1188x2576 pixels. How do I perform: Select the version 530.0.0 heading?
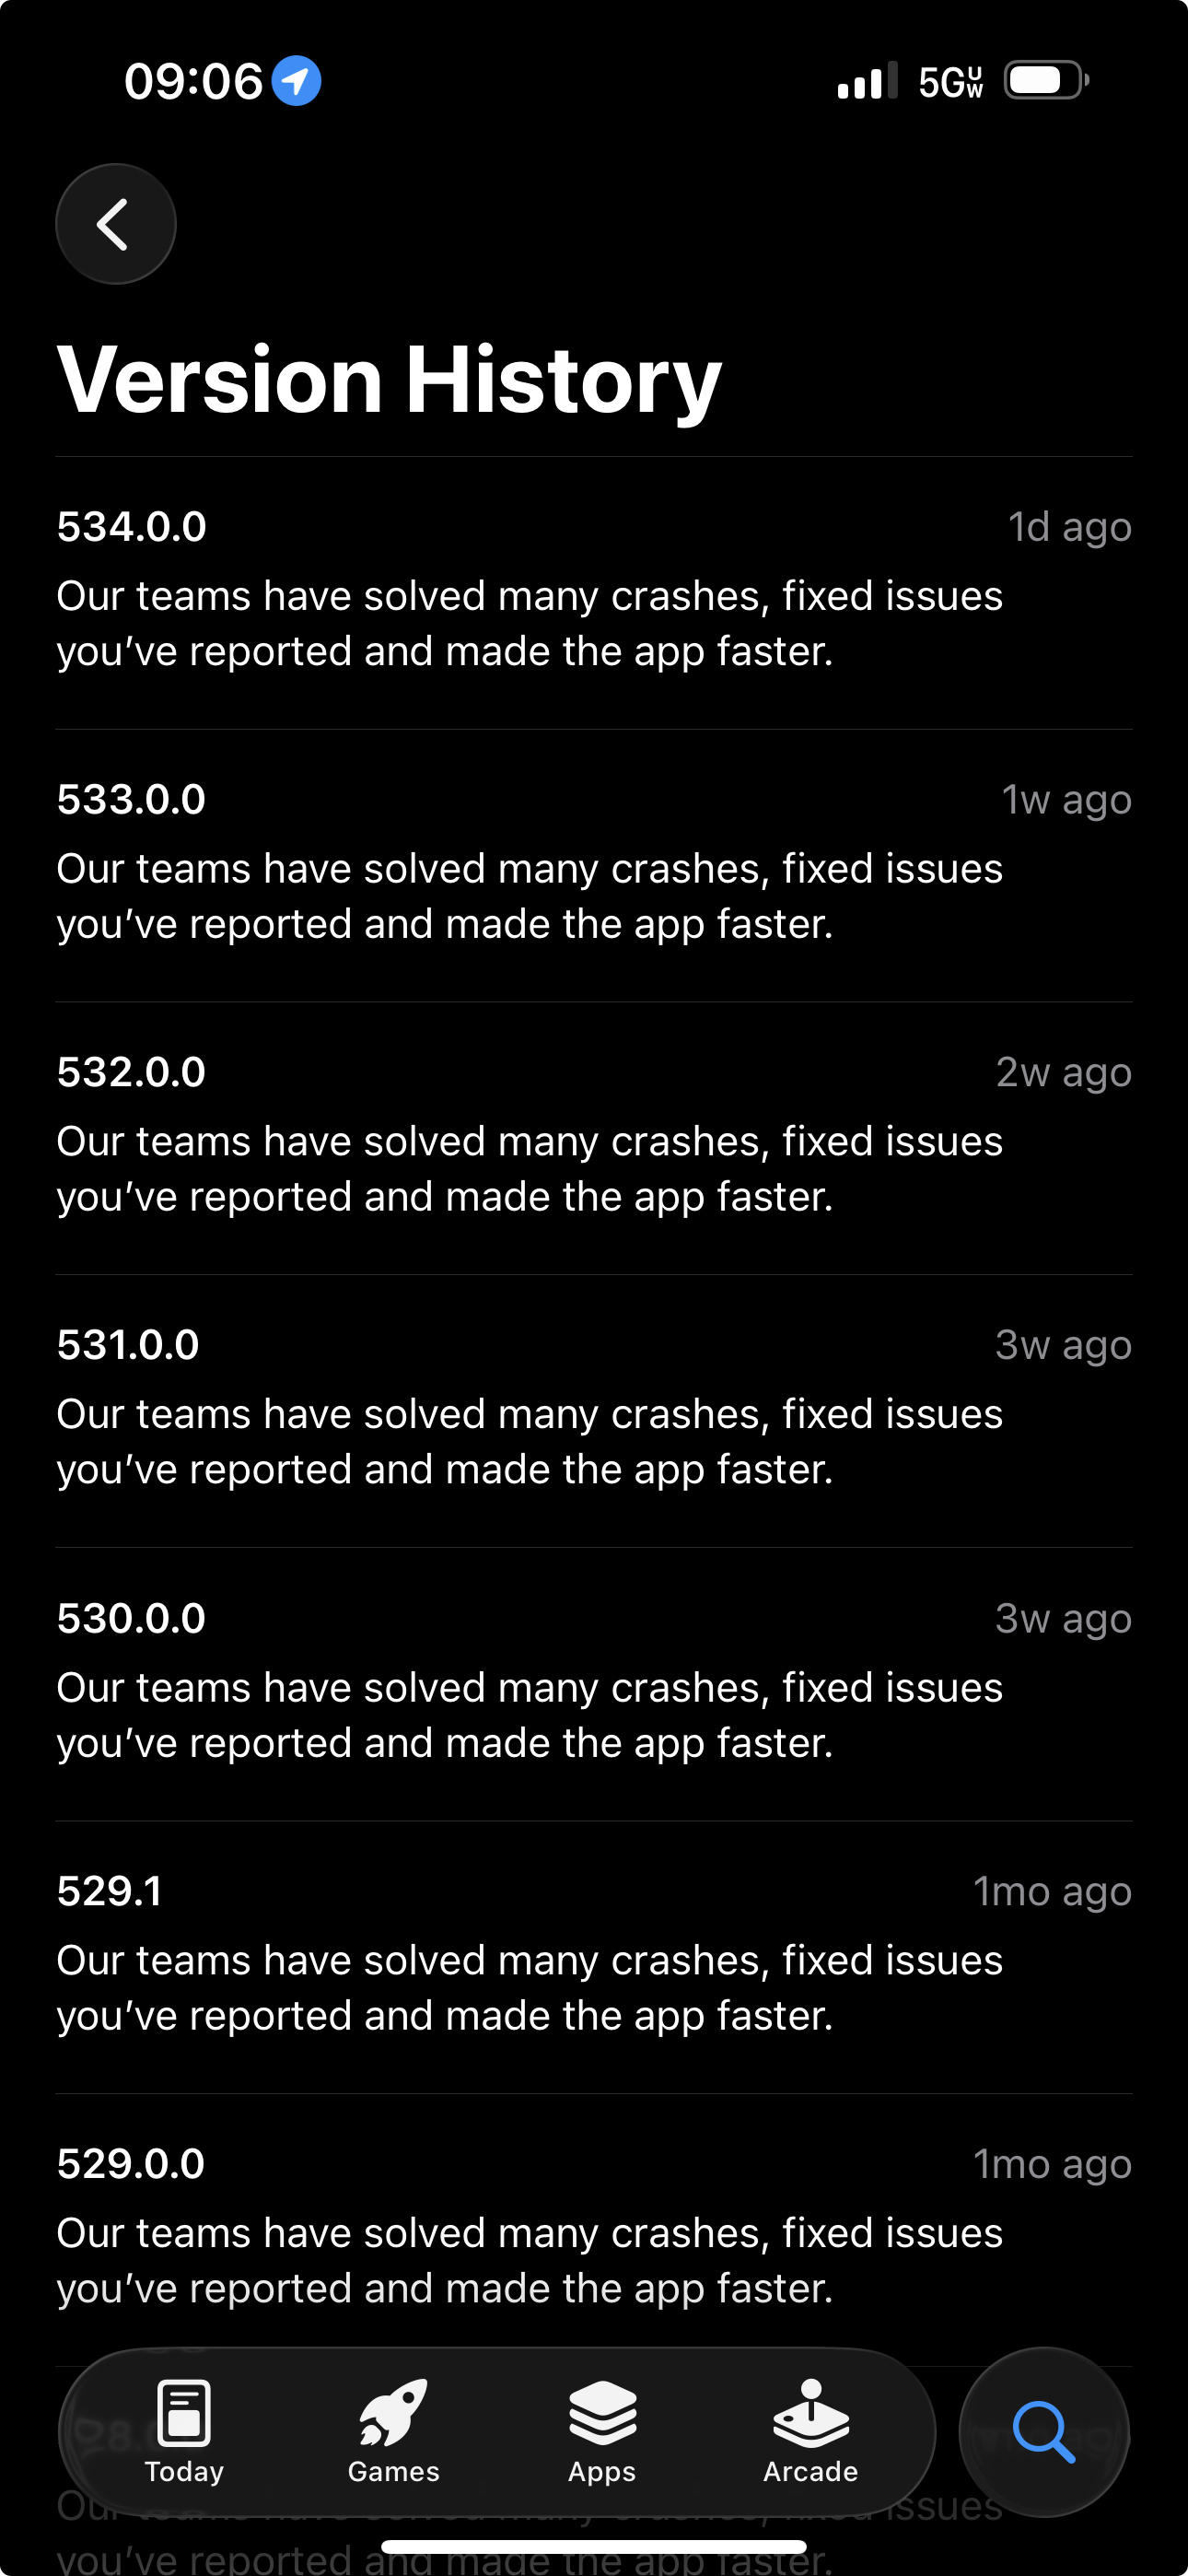tap(131, 1619)
